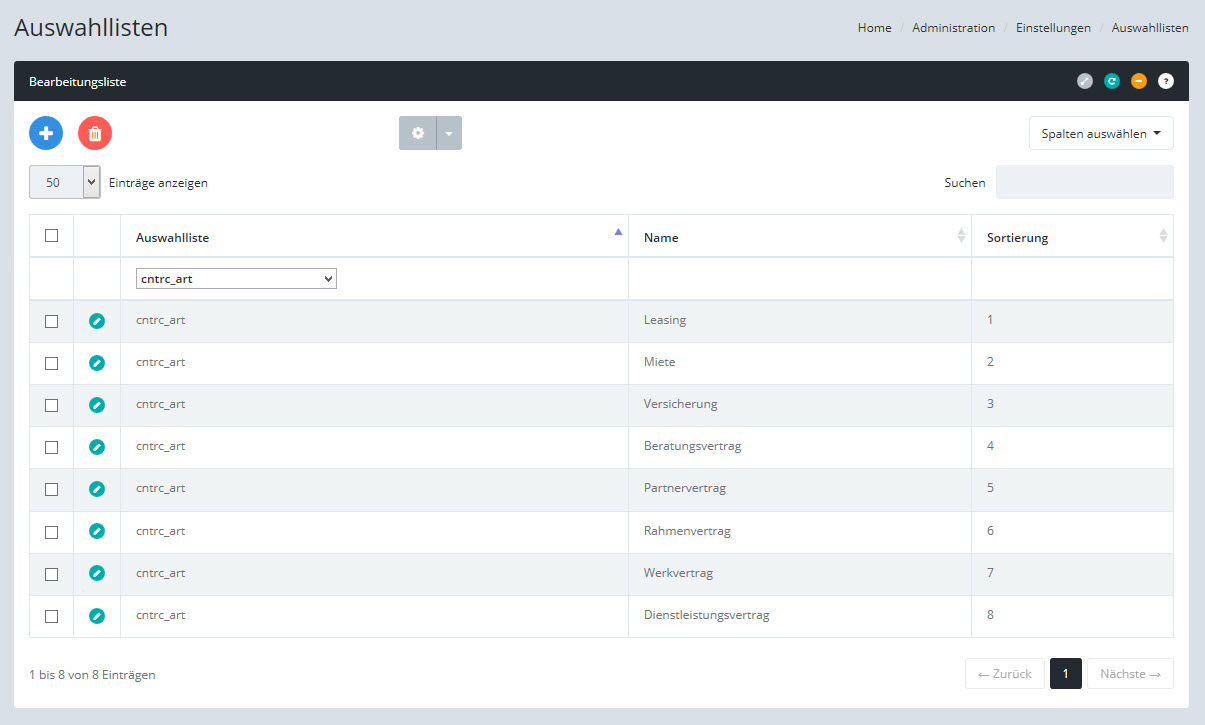Edit the Leasing row with pencil icon

[97, 321]
